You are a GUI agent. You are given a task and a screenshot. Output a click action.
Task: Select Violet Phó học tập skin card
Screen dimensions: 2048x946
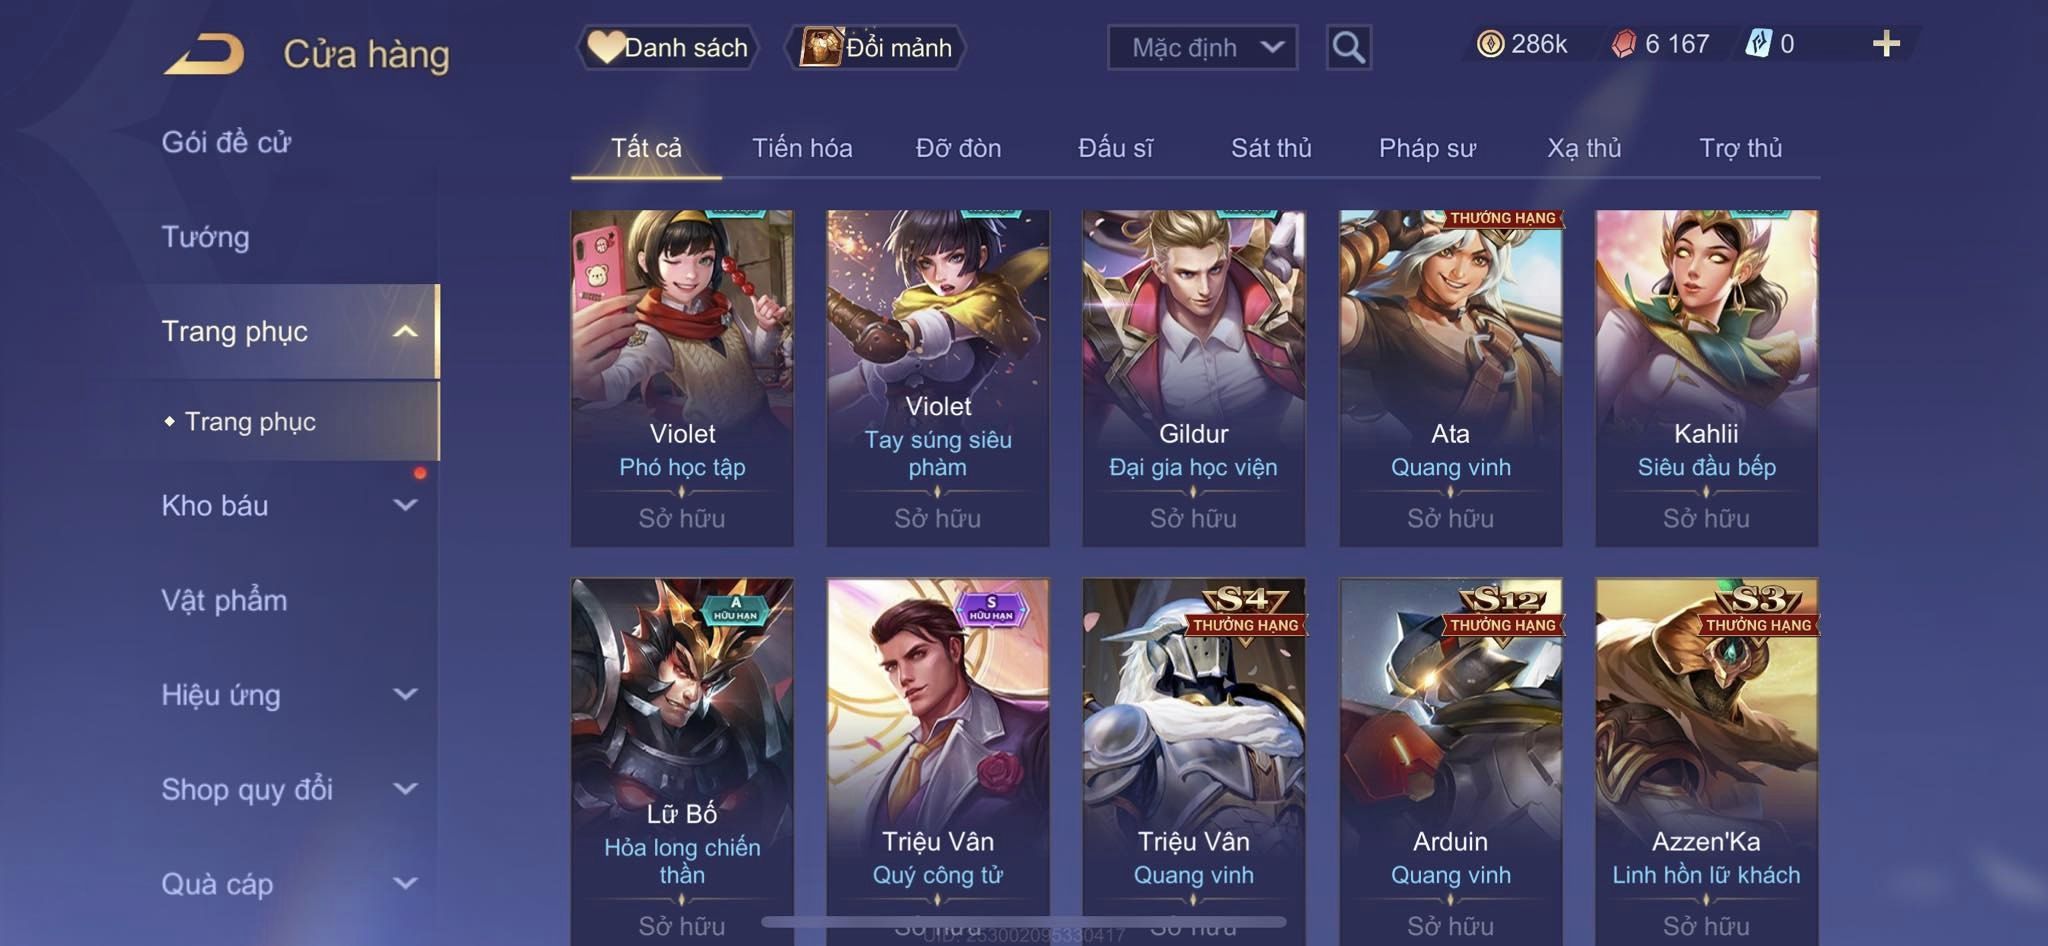(x=682, y=378)
